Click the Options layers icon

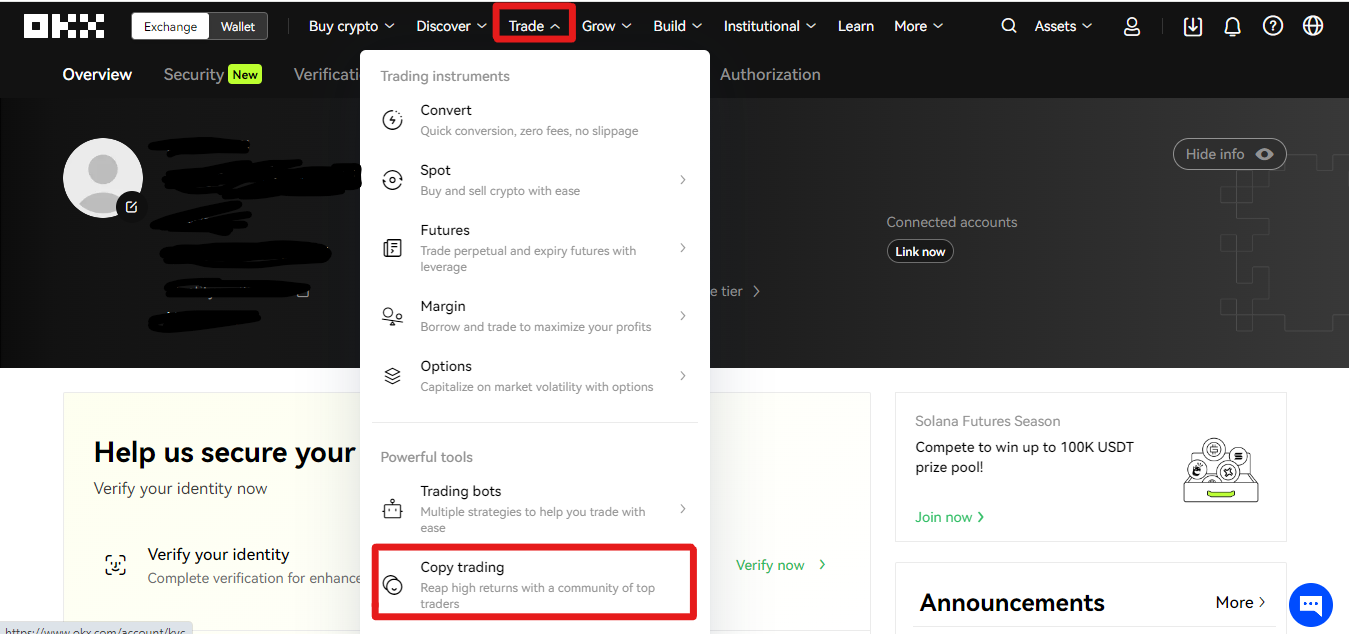pos(393,376)
